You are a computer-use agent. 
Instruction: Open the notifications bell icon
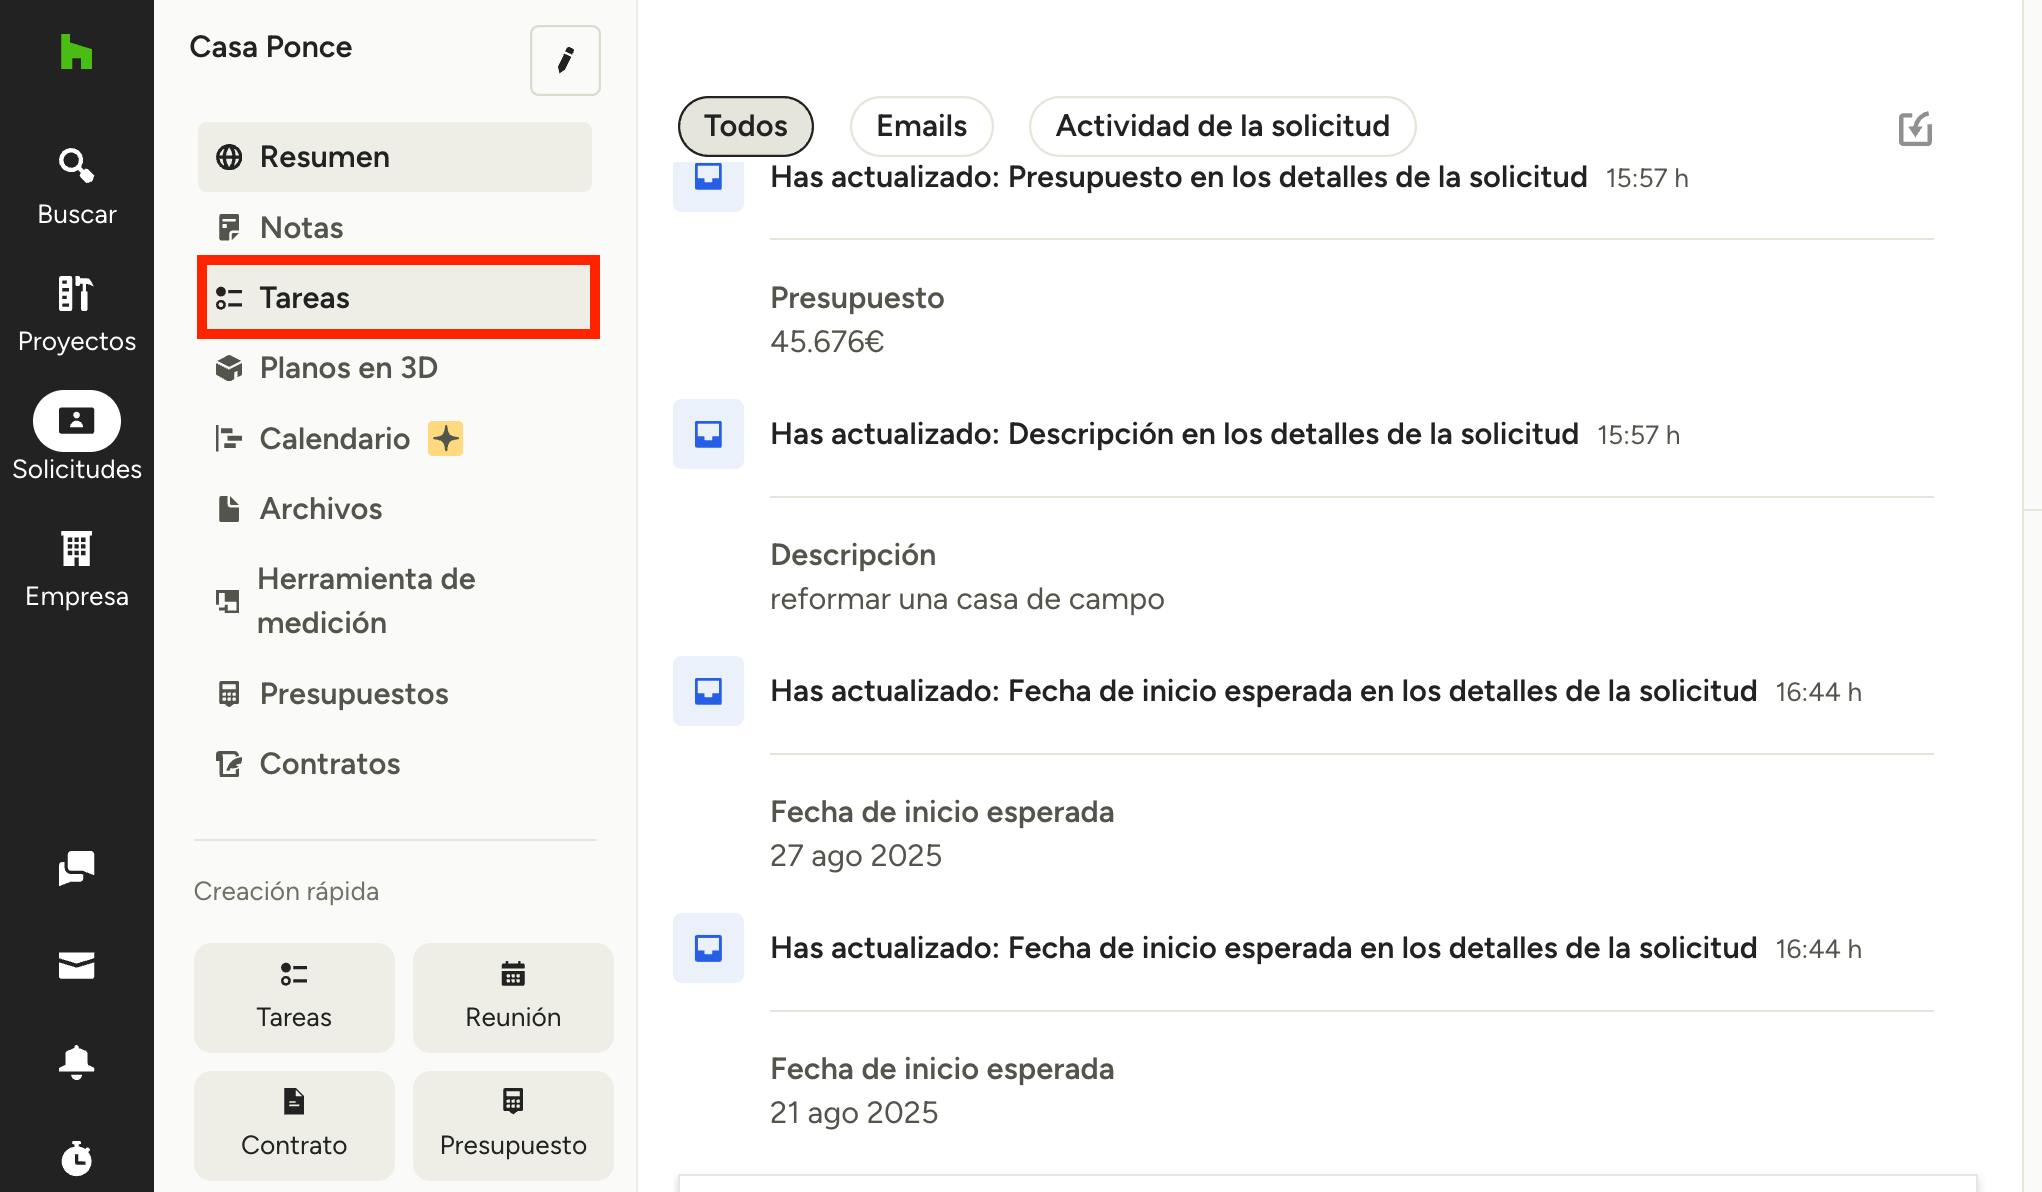point(76,1061)
